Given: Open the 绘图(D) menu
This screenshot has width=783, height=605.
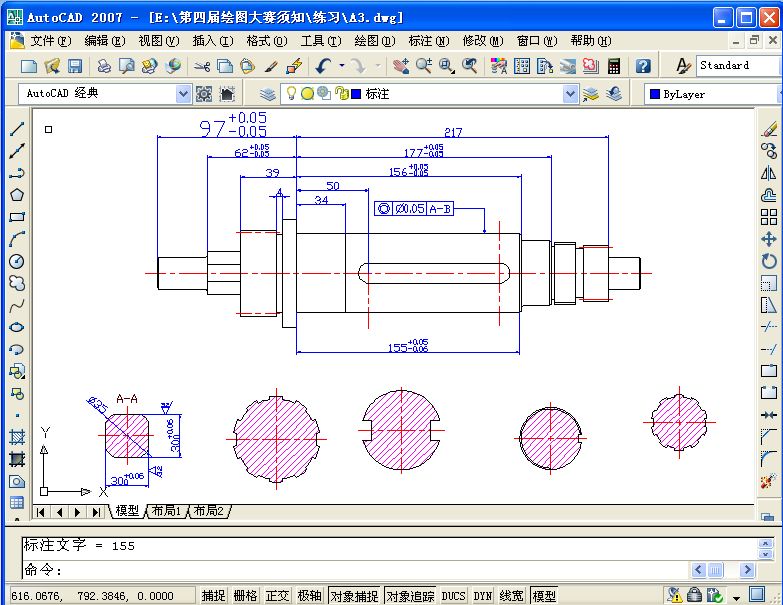Looking at the screenshot, I should coord(375,40).
